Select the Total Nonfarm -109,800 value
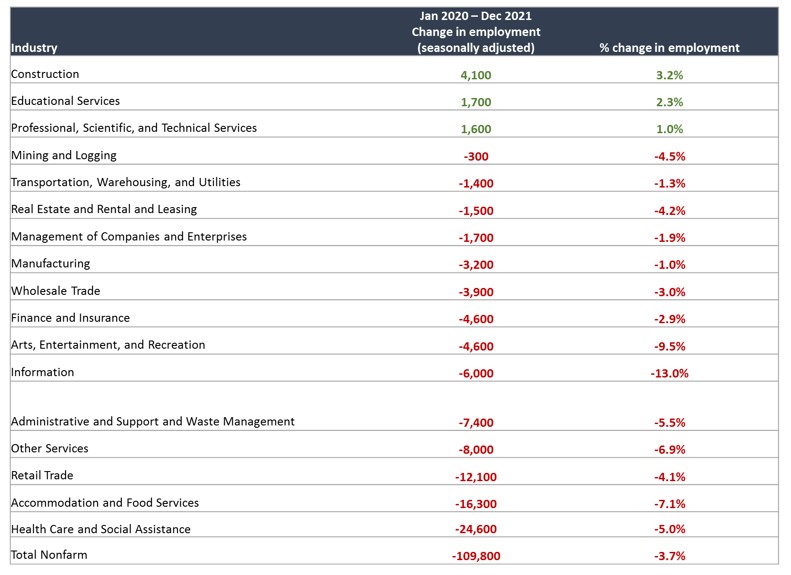This screenshot has width=791, height=575. (476, 556)
